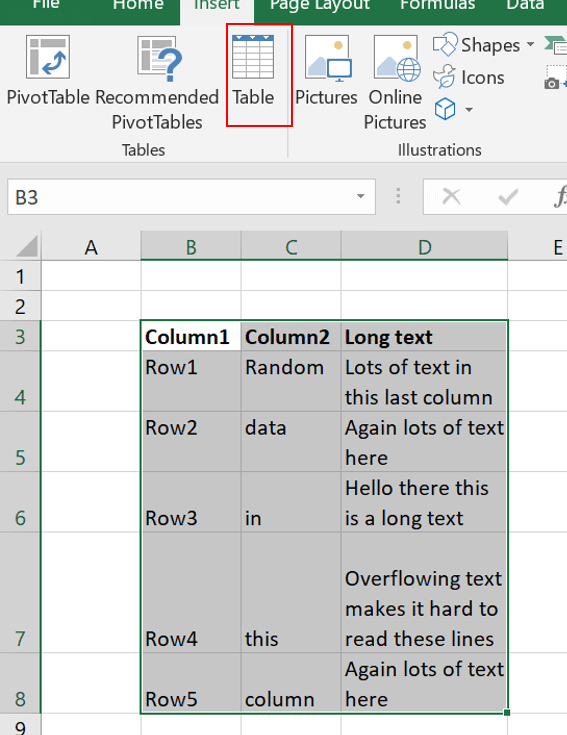Expand the Name Box dropdown arrow

(x=360, y=196)
